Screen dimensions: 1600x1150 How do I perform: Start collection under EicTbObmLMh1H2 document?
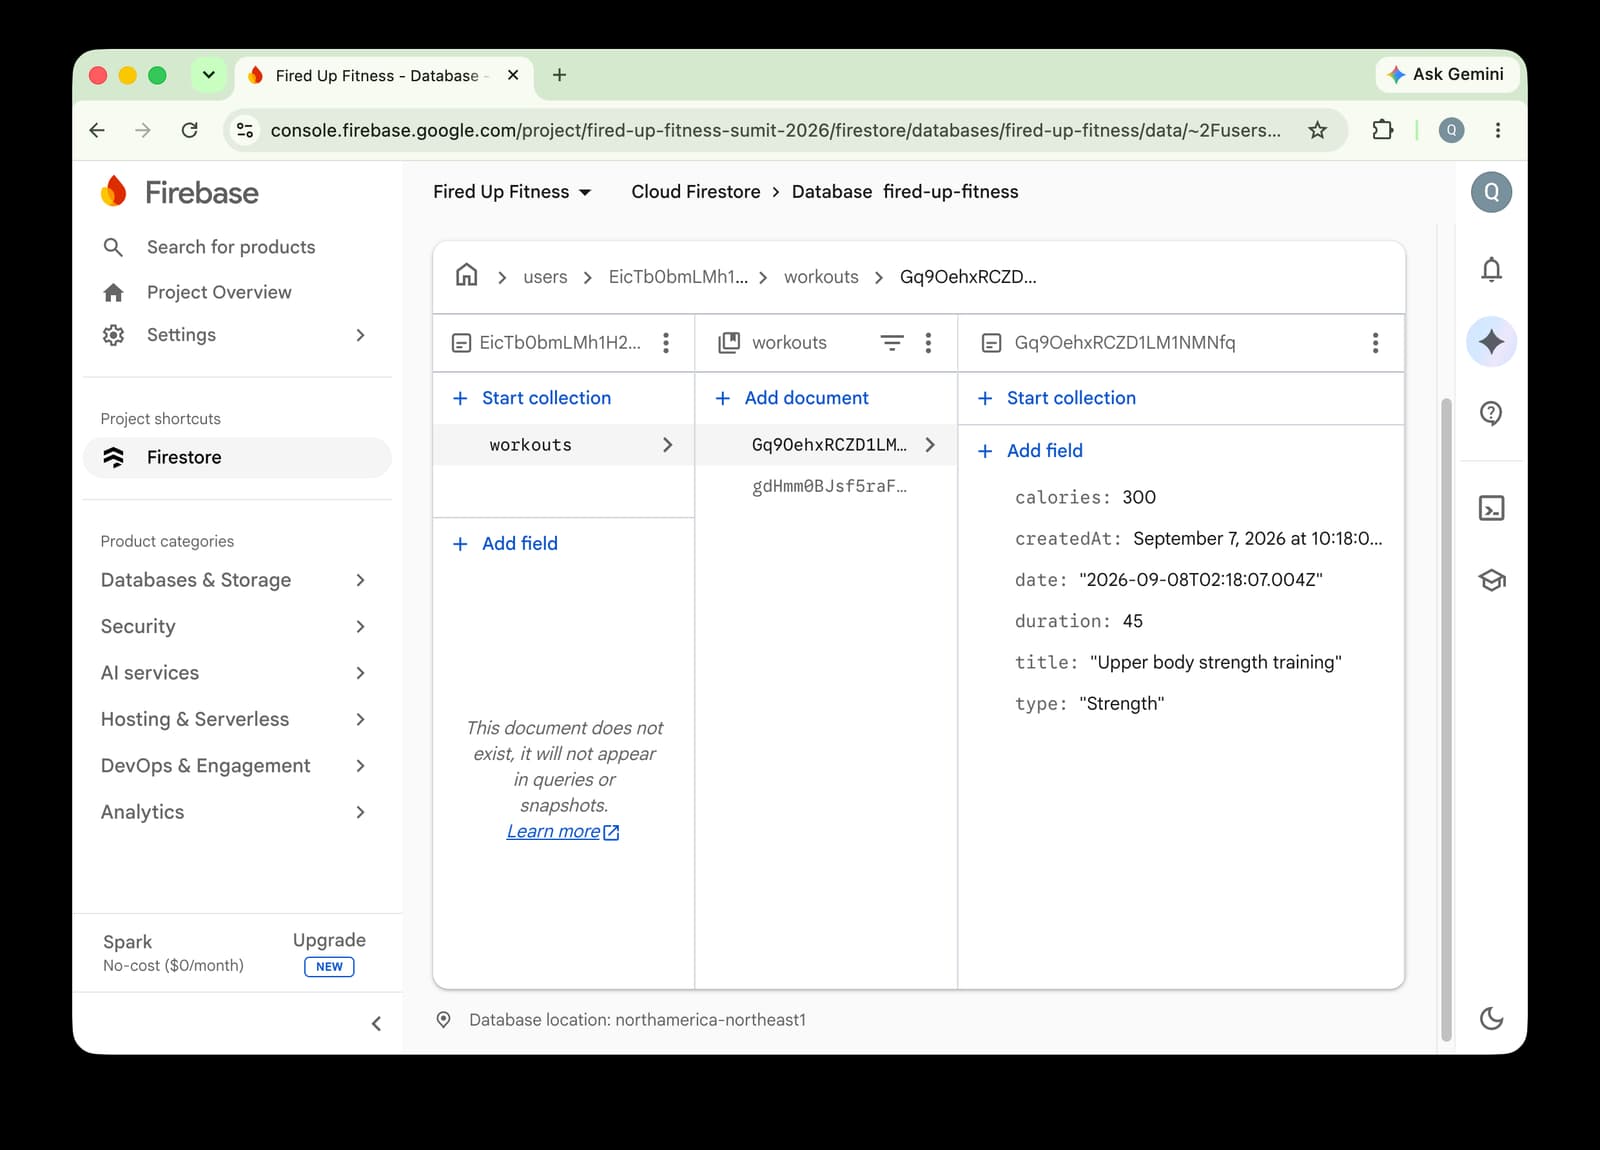tap(531, 398)
